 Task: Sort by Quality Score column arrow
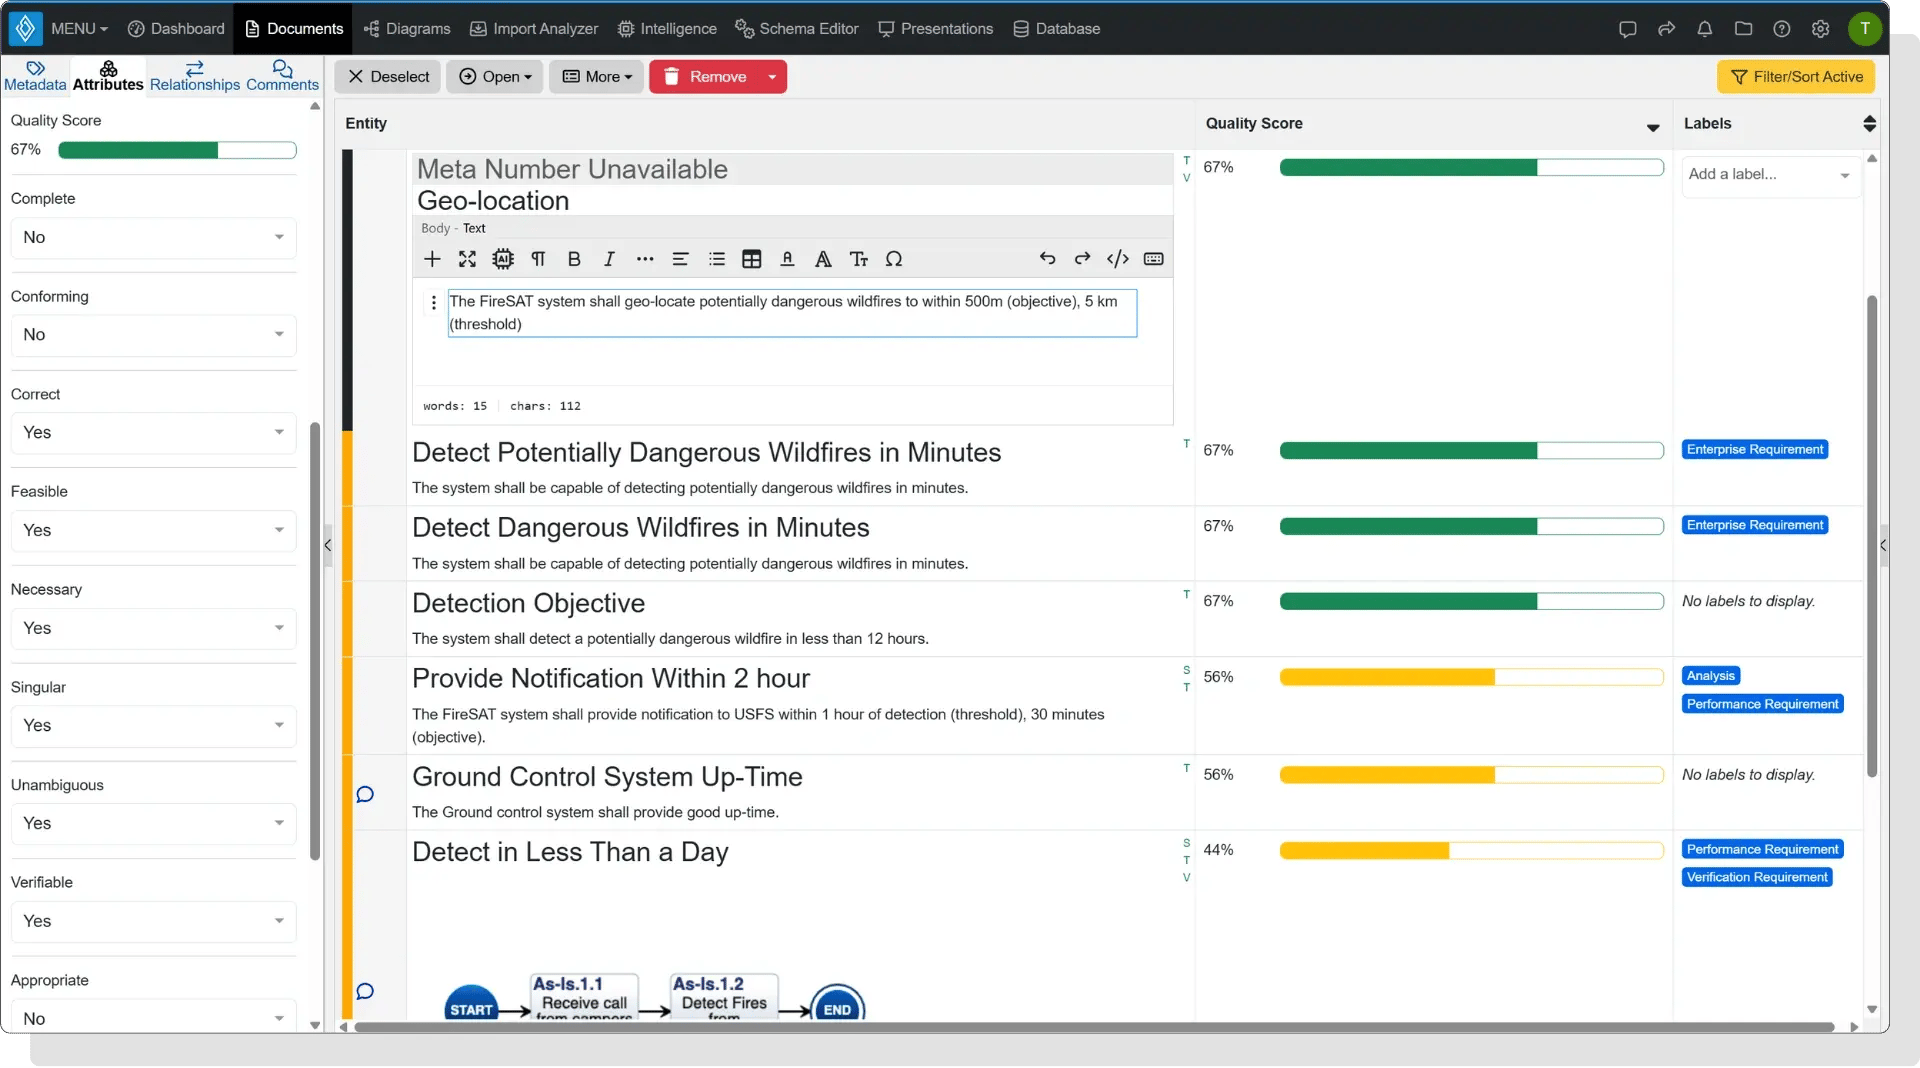pos(1653,127)
